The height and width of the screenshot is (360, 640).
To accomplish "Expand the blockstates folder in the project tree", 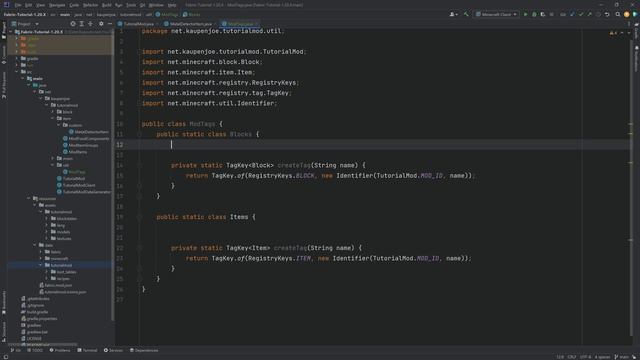I will 47,218.
